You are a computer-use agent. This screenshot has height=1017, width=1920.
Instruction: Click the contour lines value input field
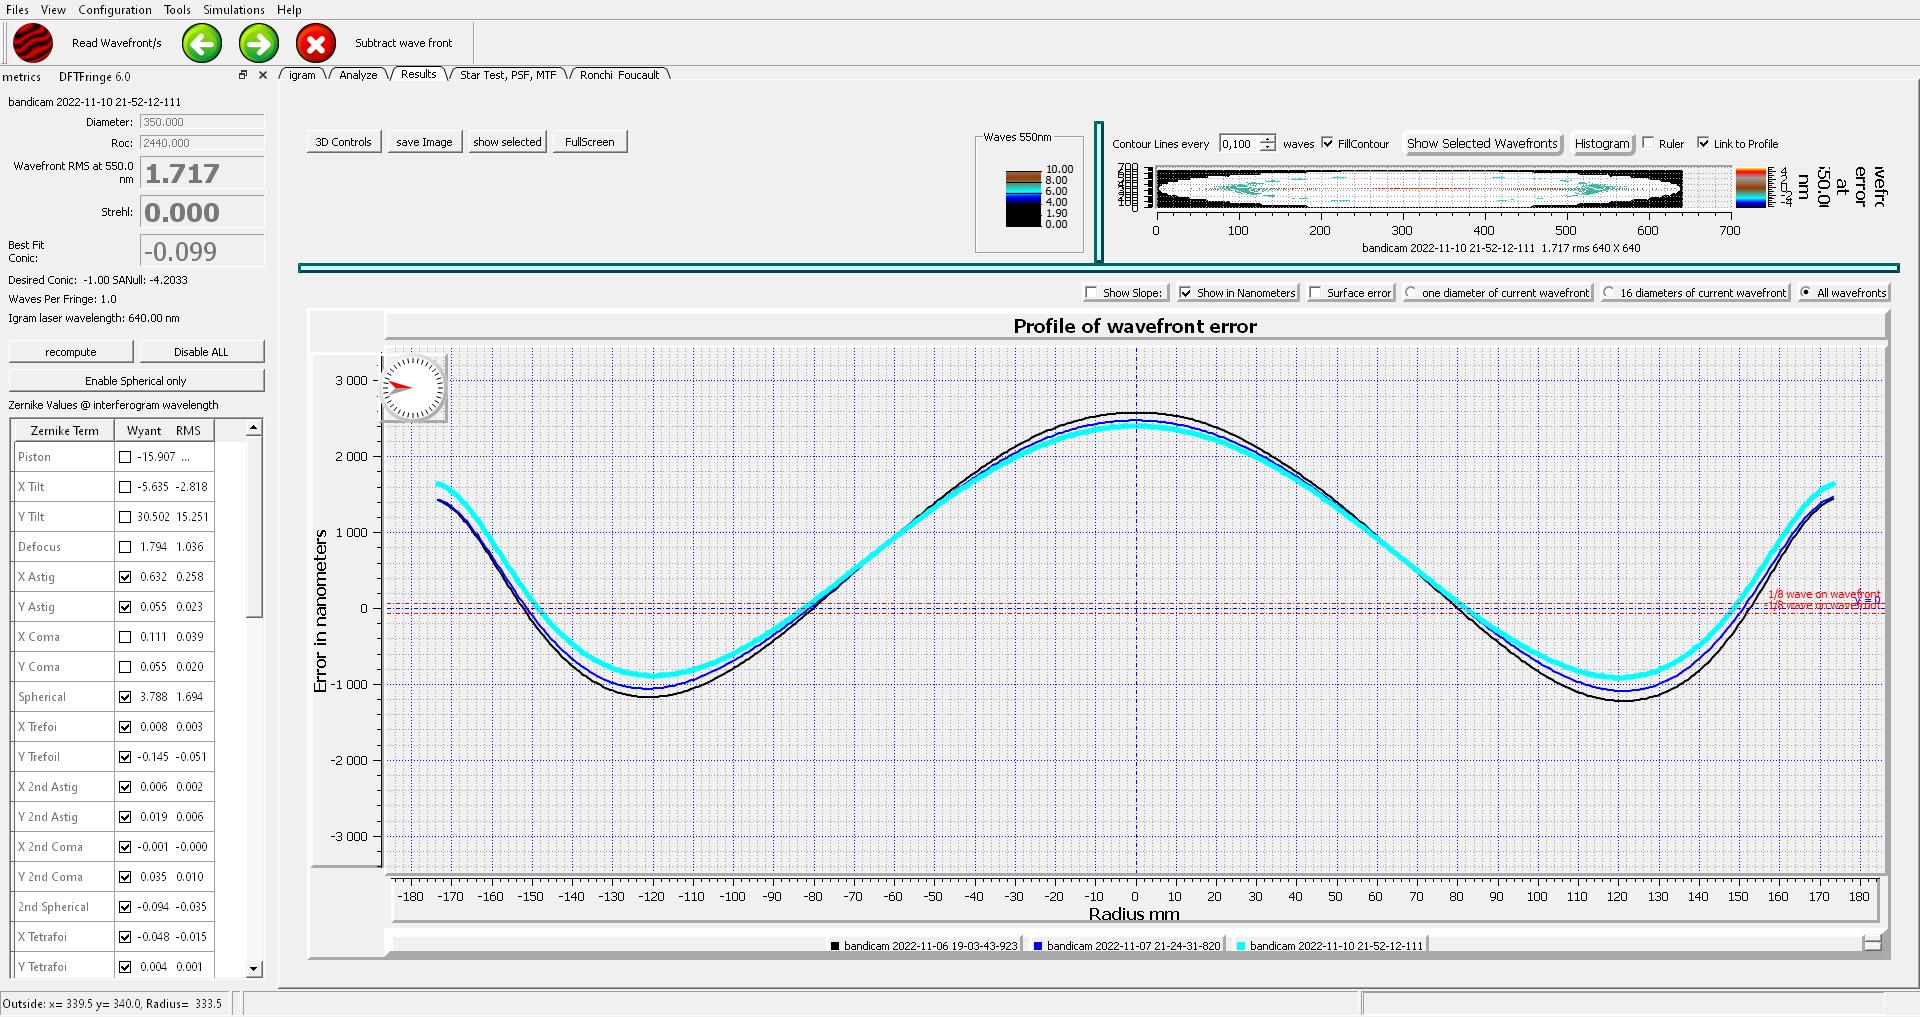1238,144
